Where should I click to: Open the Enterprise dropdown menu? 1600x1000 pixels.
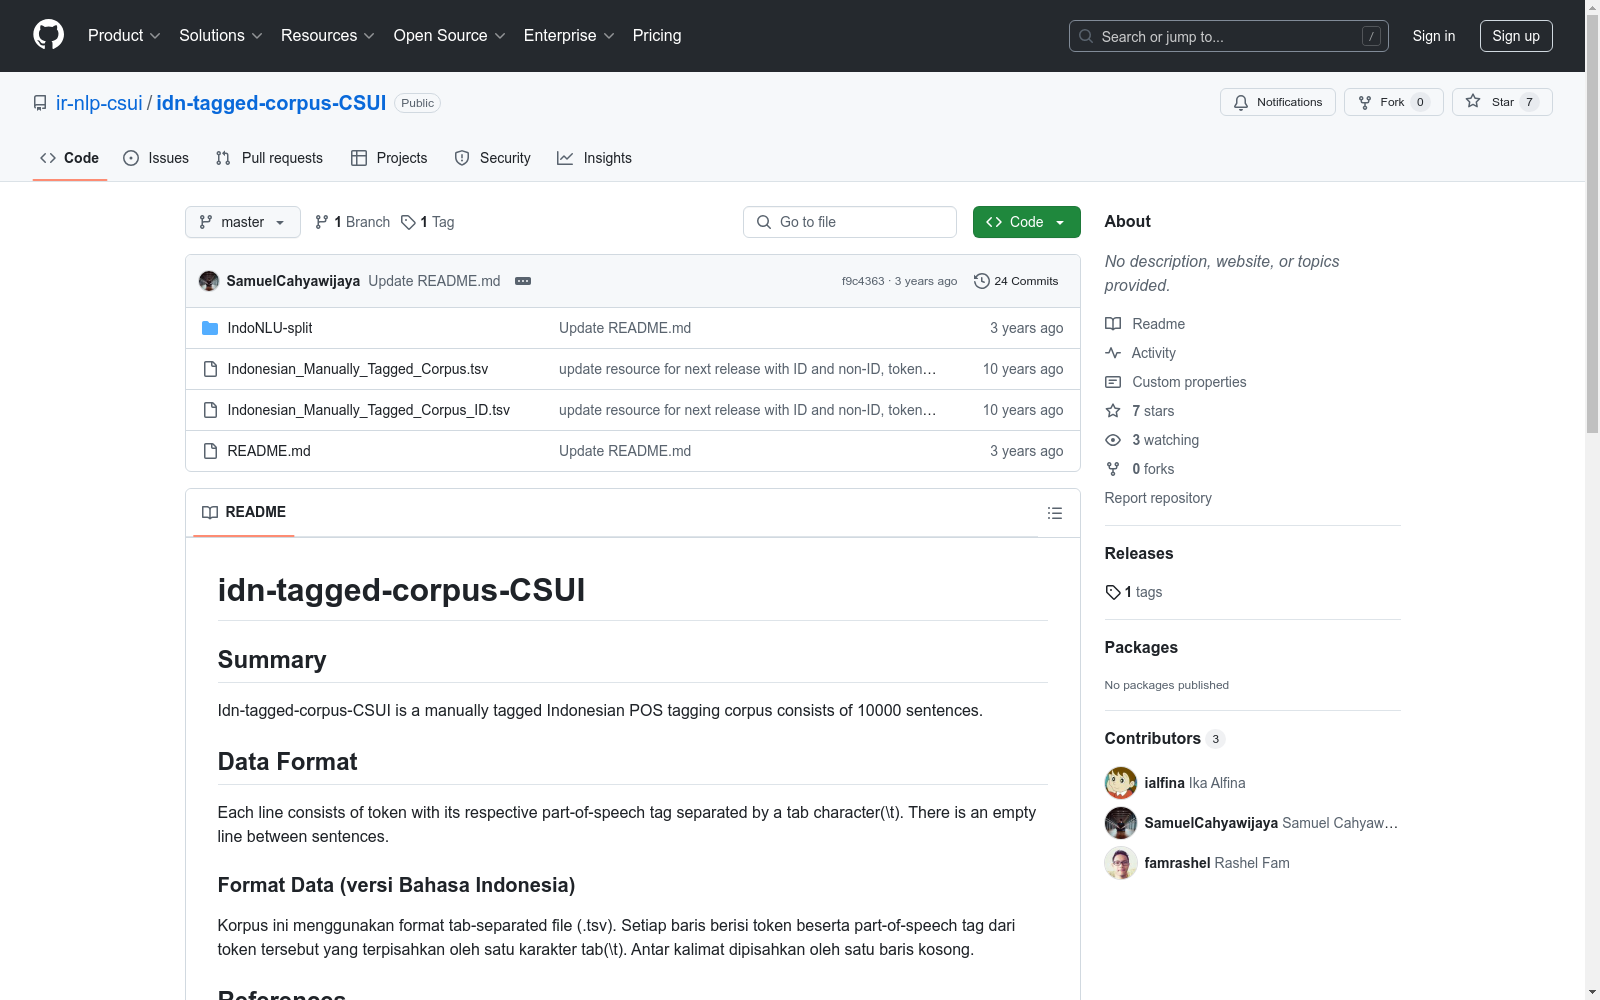(x=569, y=36)
